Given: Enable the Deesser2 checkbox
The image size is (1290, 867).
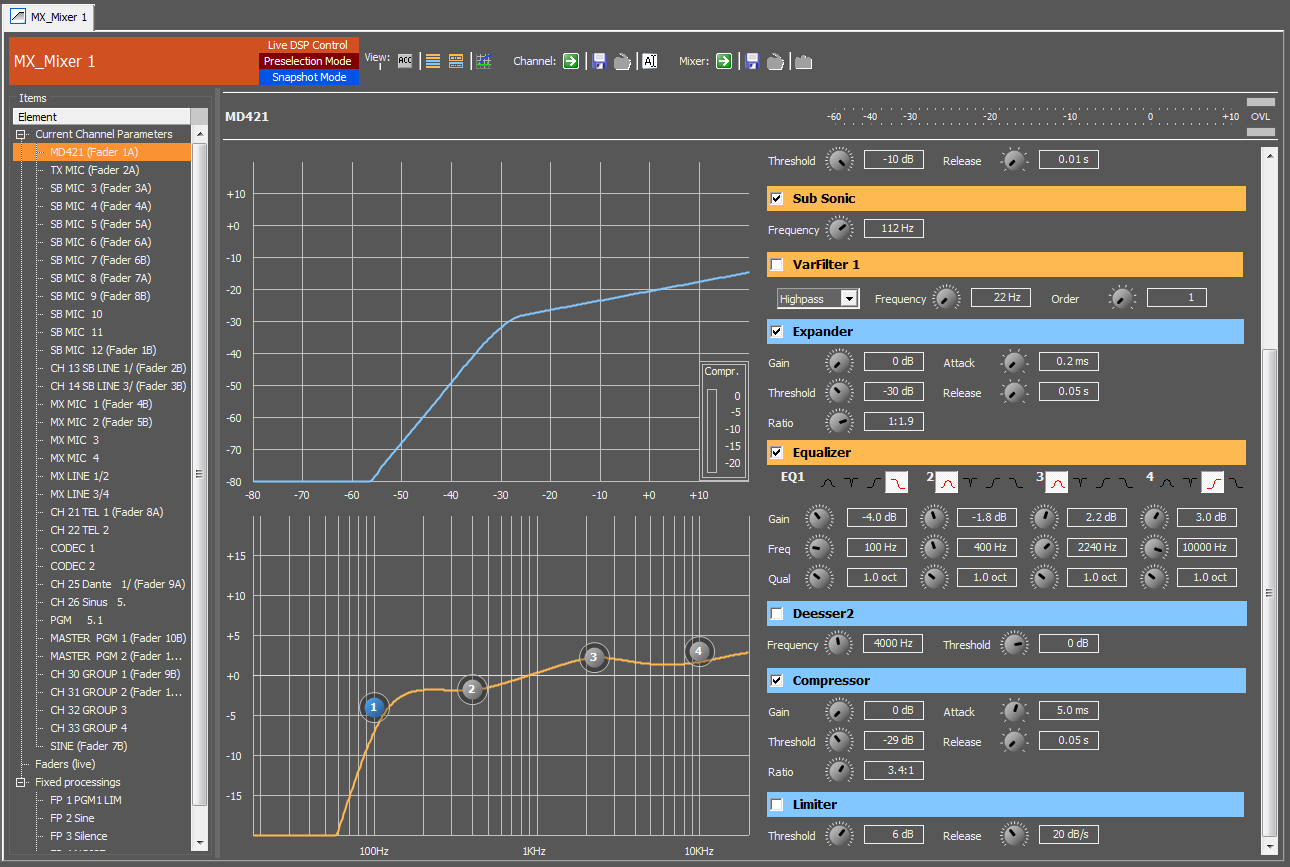Looking at the screenshot, I should tap(777, 613).
